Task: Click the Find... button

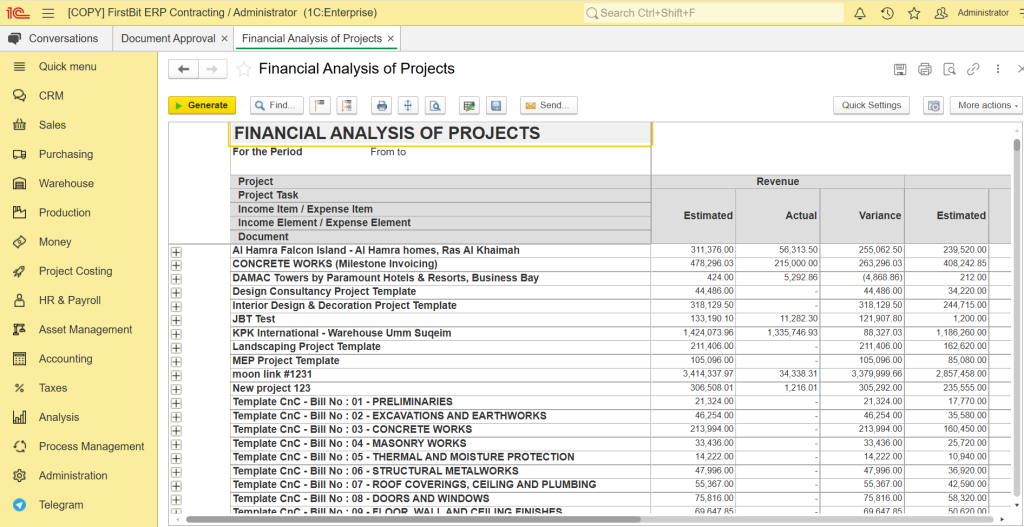Action: 277,105
